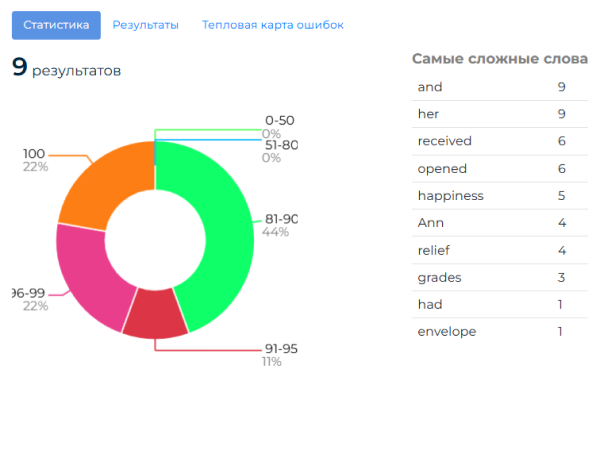Switch to the Результаты tab
This screenshot has width=600, height=451.
click(145, 25)
